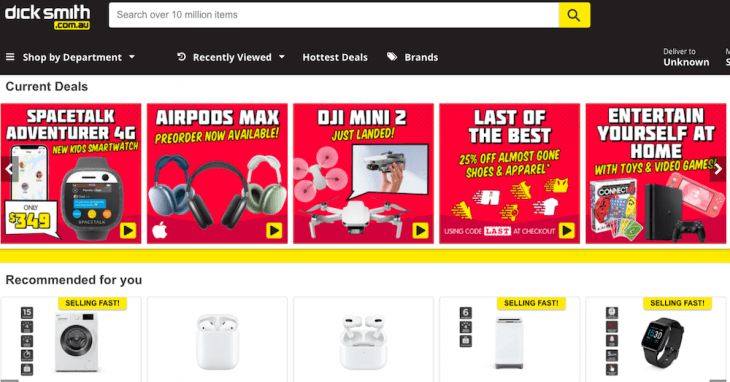Click the play arrow on the Spacetalk Adventurer banner
Screen dimensions: 730x382
128,230
